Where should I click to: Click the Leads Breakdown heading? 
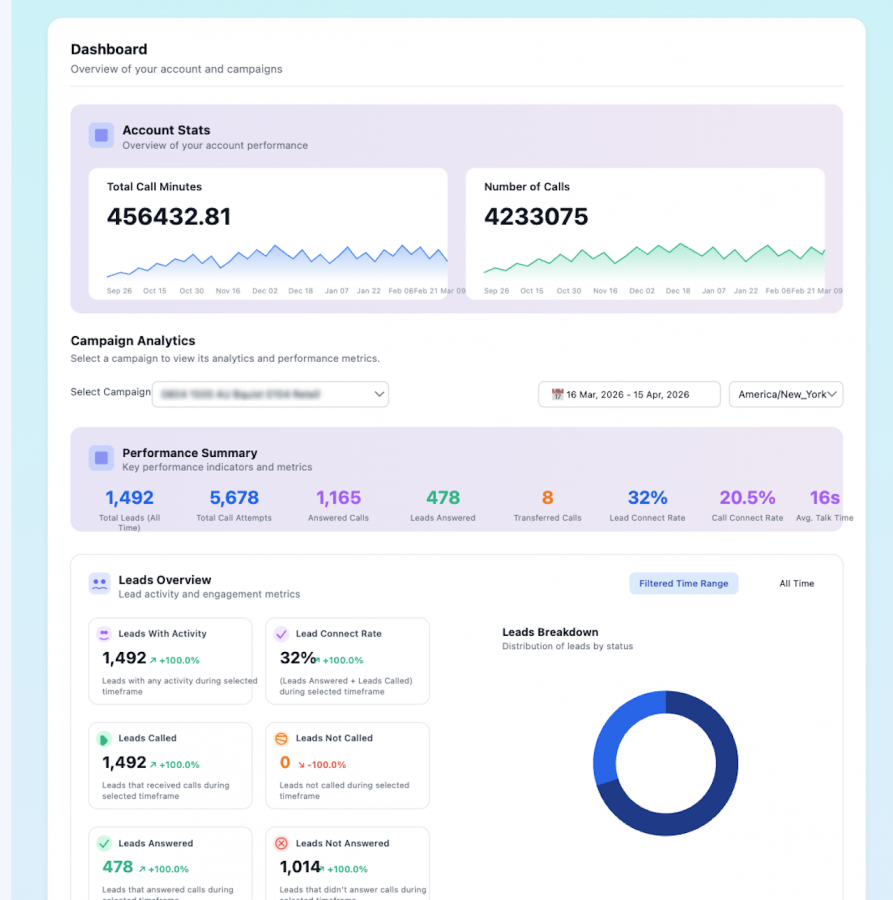pyautogui.click(x=550, y=632)
